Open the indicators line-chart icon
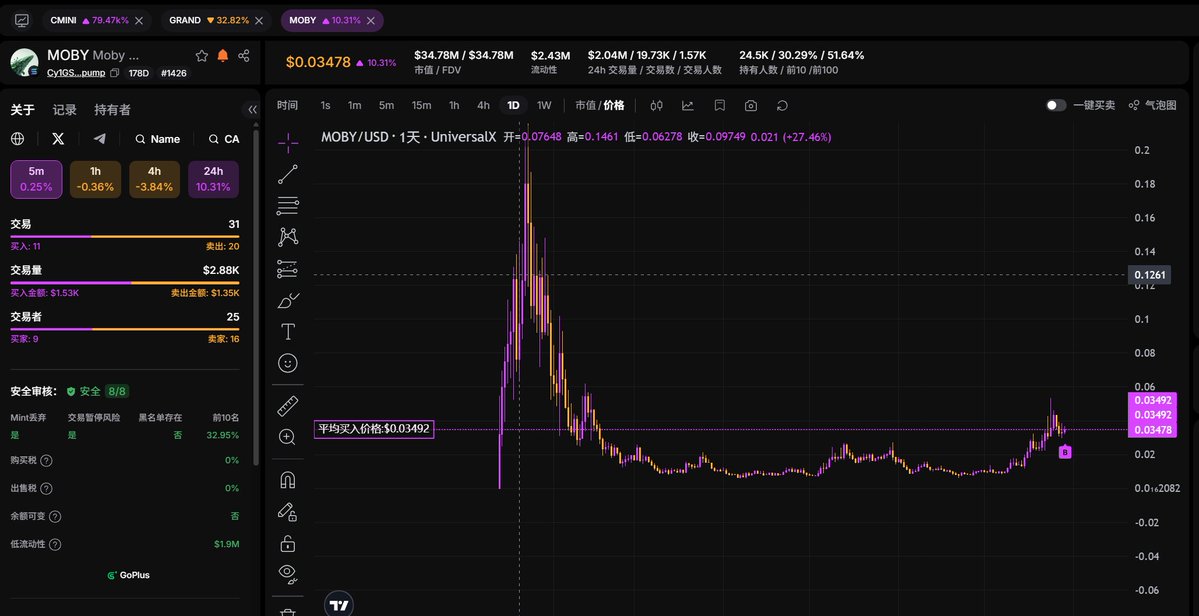The image size is (1199, 616). 688,105
